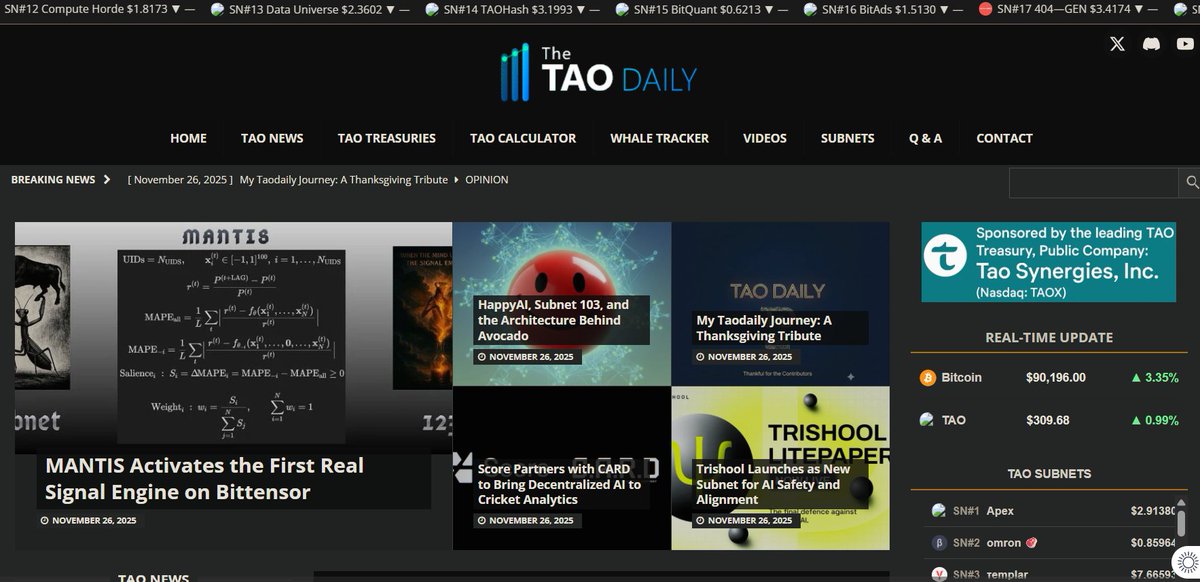Click the Apex subnet icon next to SN#1

(x=939, y=510)
